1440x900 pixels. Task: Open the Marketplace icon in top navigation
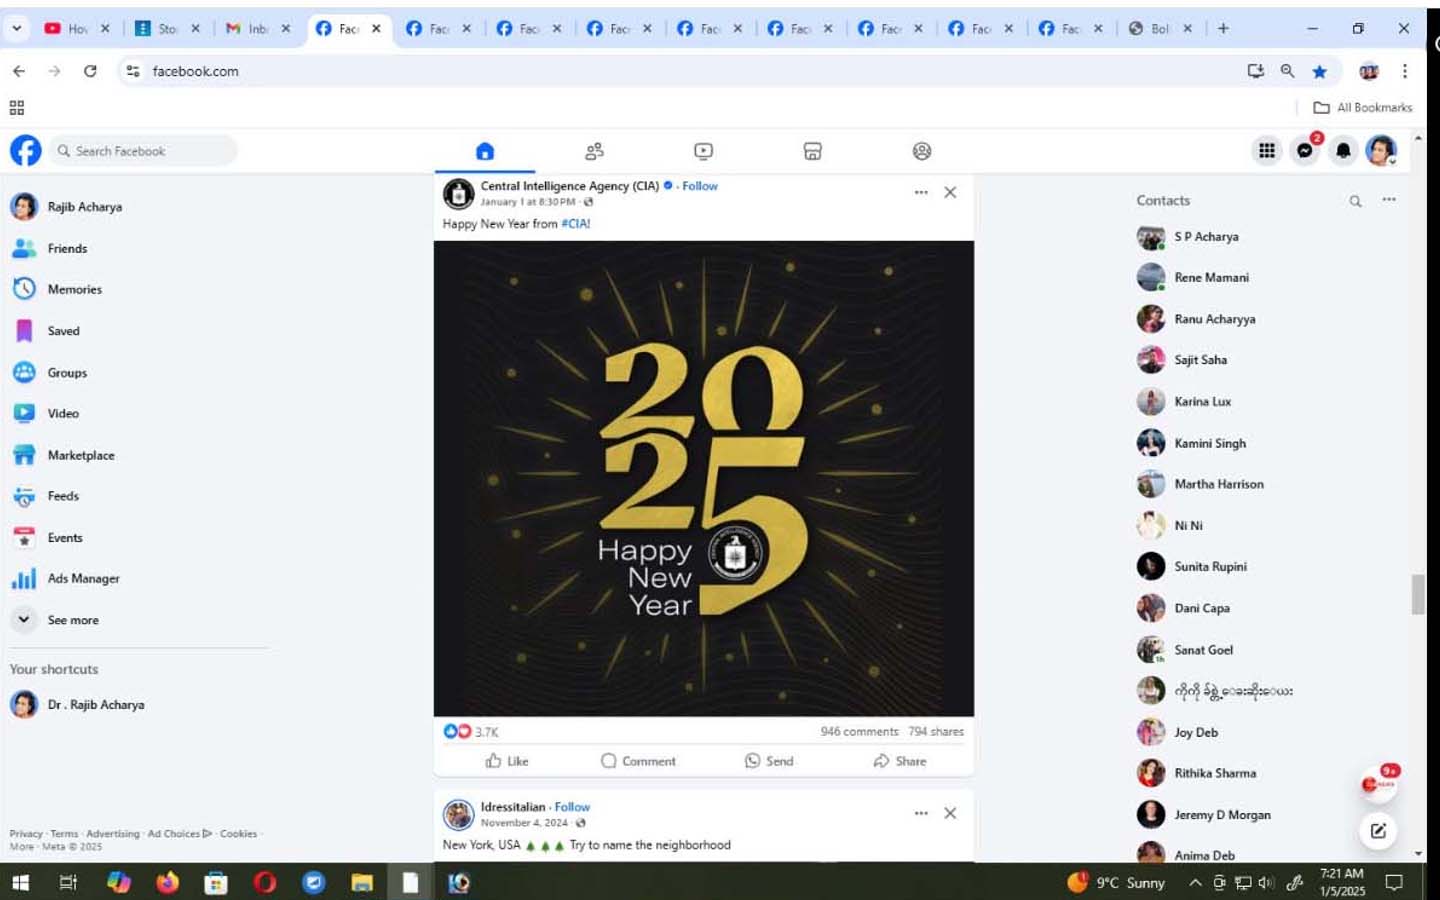click(x=812, y=151)
